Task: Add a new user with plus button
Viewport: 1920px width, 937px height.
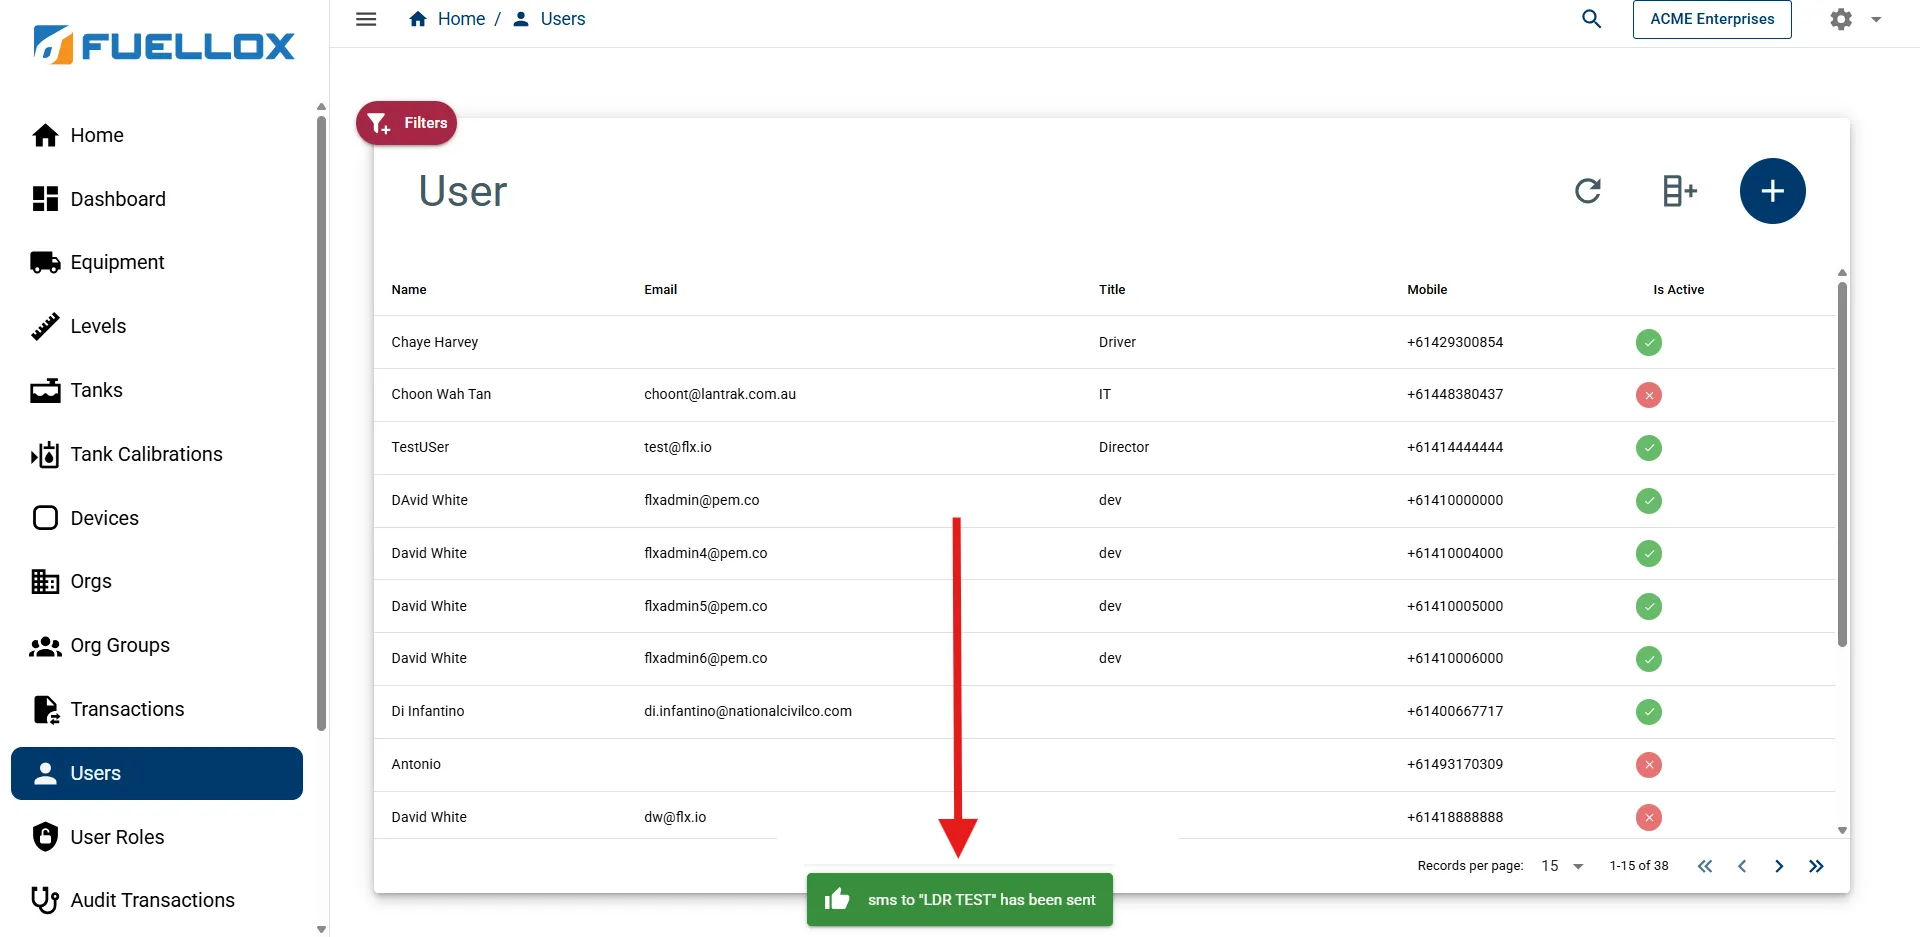Action: pos(1772,191)
